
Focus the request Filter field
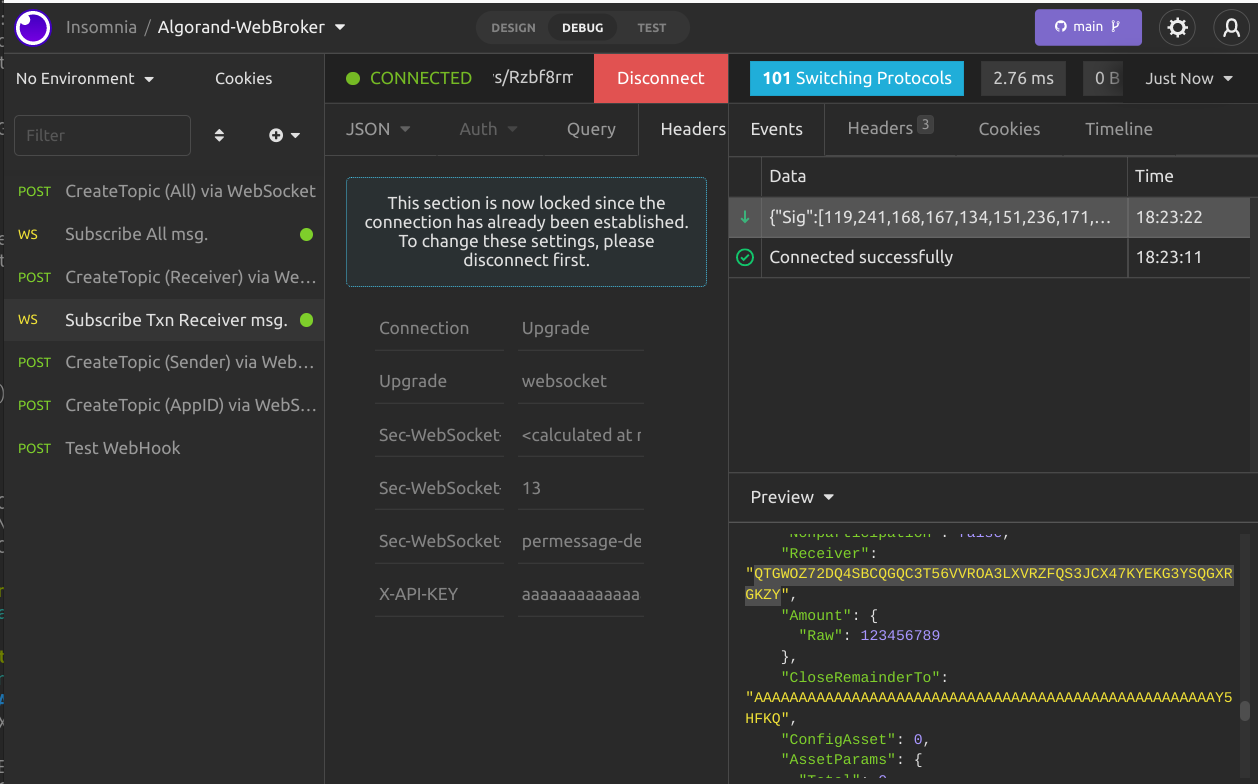click(103, 135)
